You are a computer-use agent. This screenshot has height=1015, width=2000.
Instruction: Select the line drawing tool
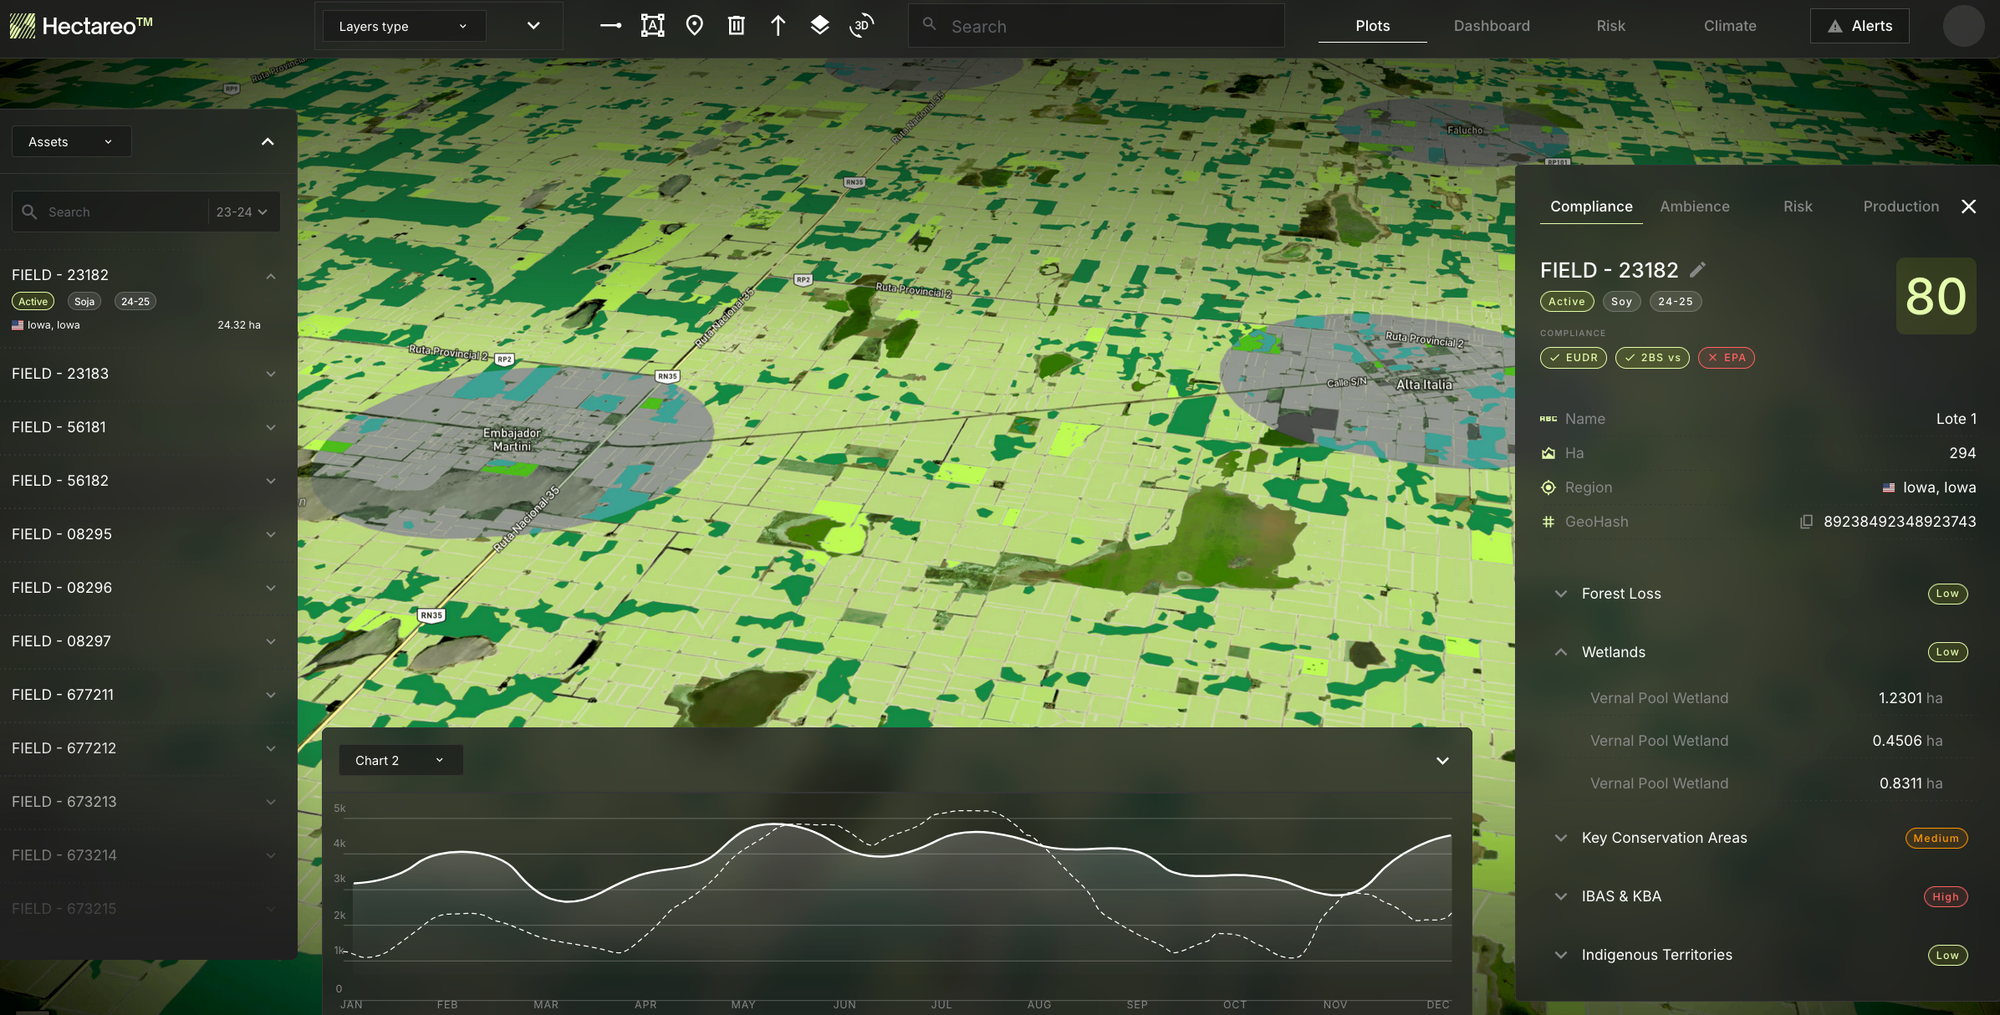click(610, 26)
